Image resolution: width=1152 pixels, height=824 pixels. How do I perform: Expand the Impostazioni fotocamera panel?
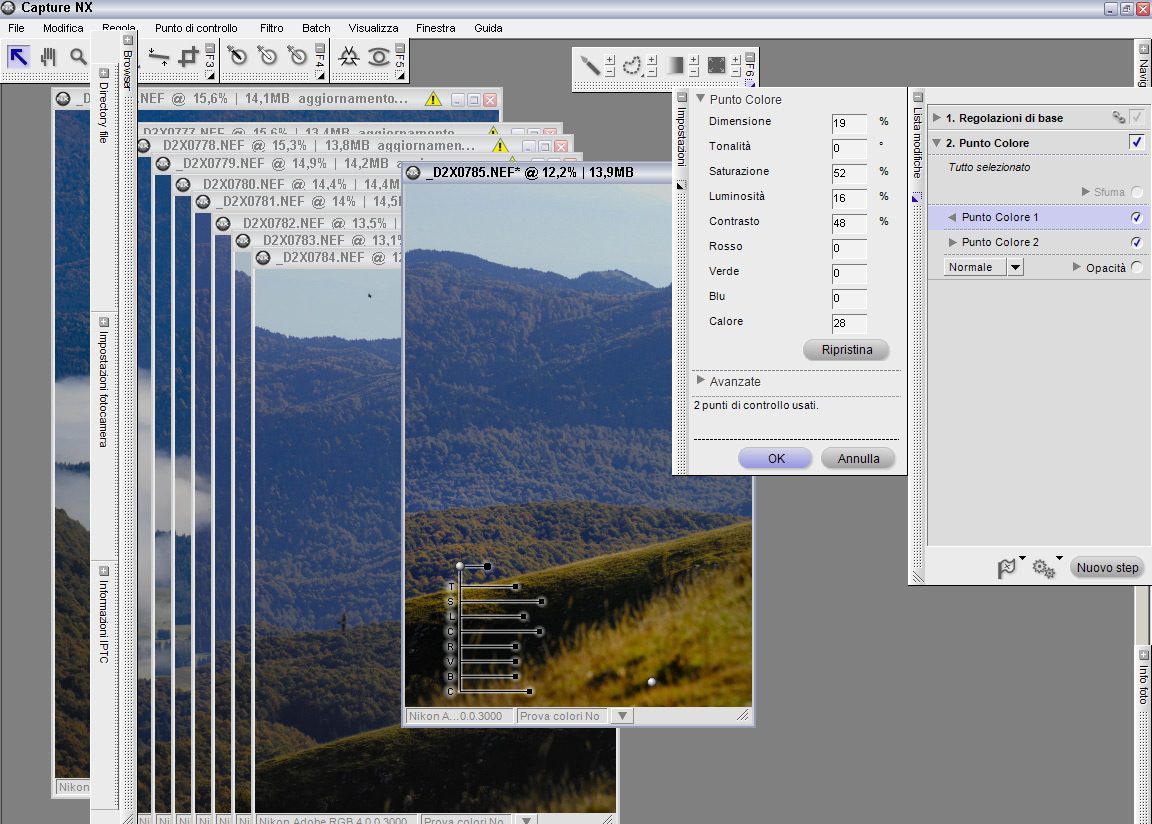pos(104,322)
